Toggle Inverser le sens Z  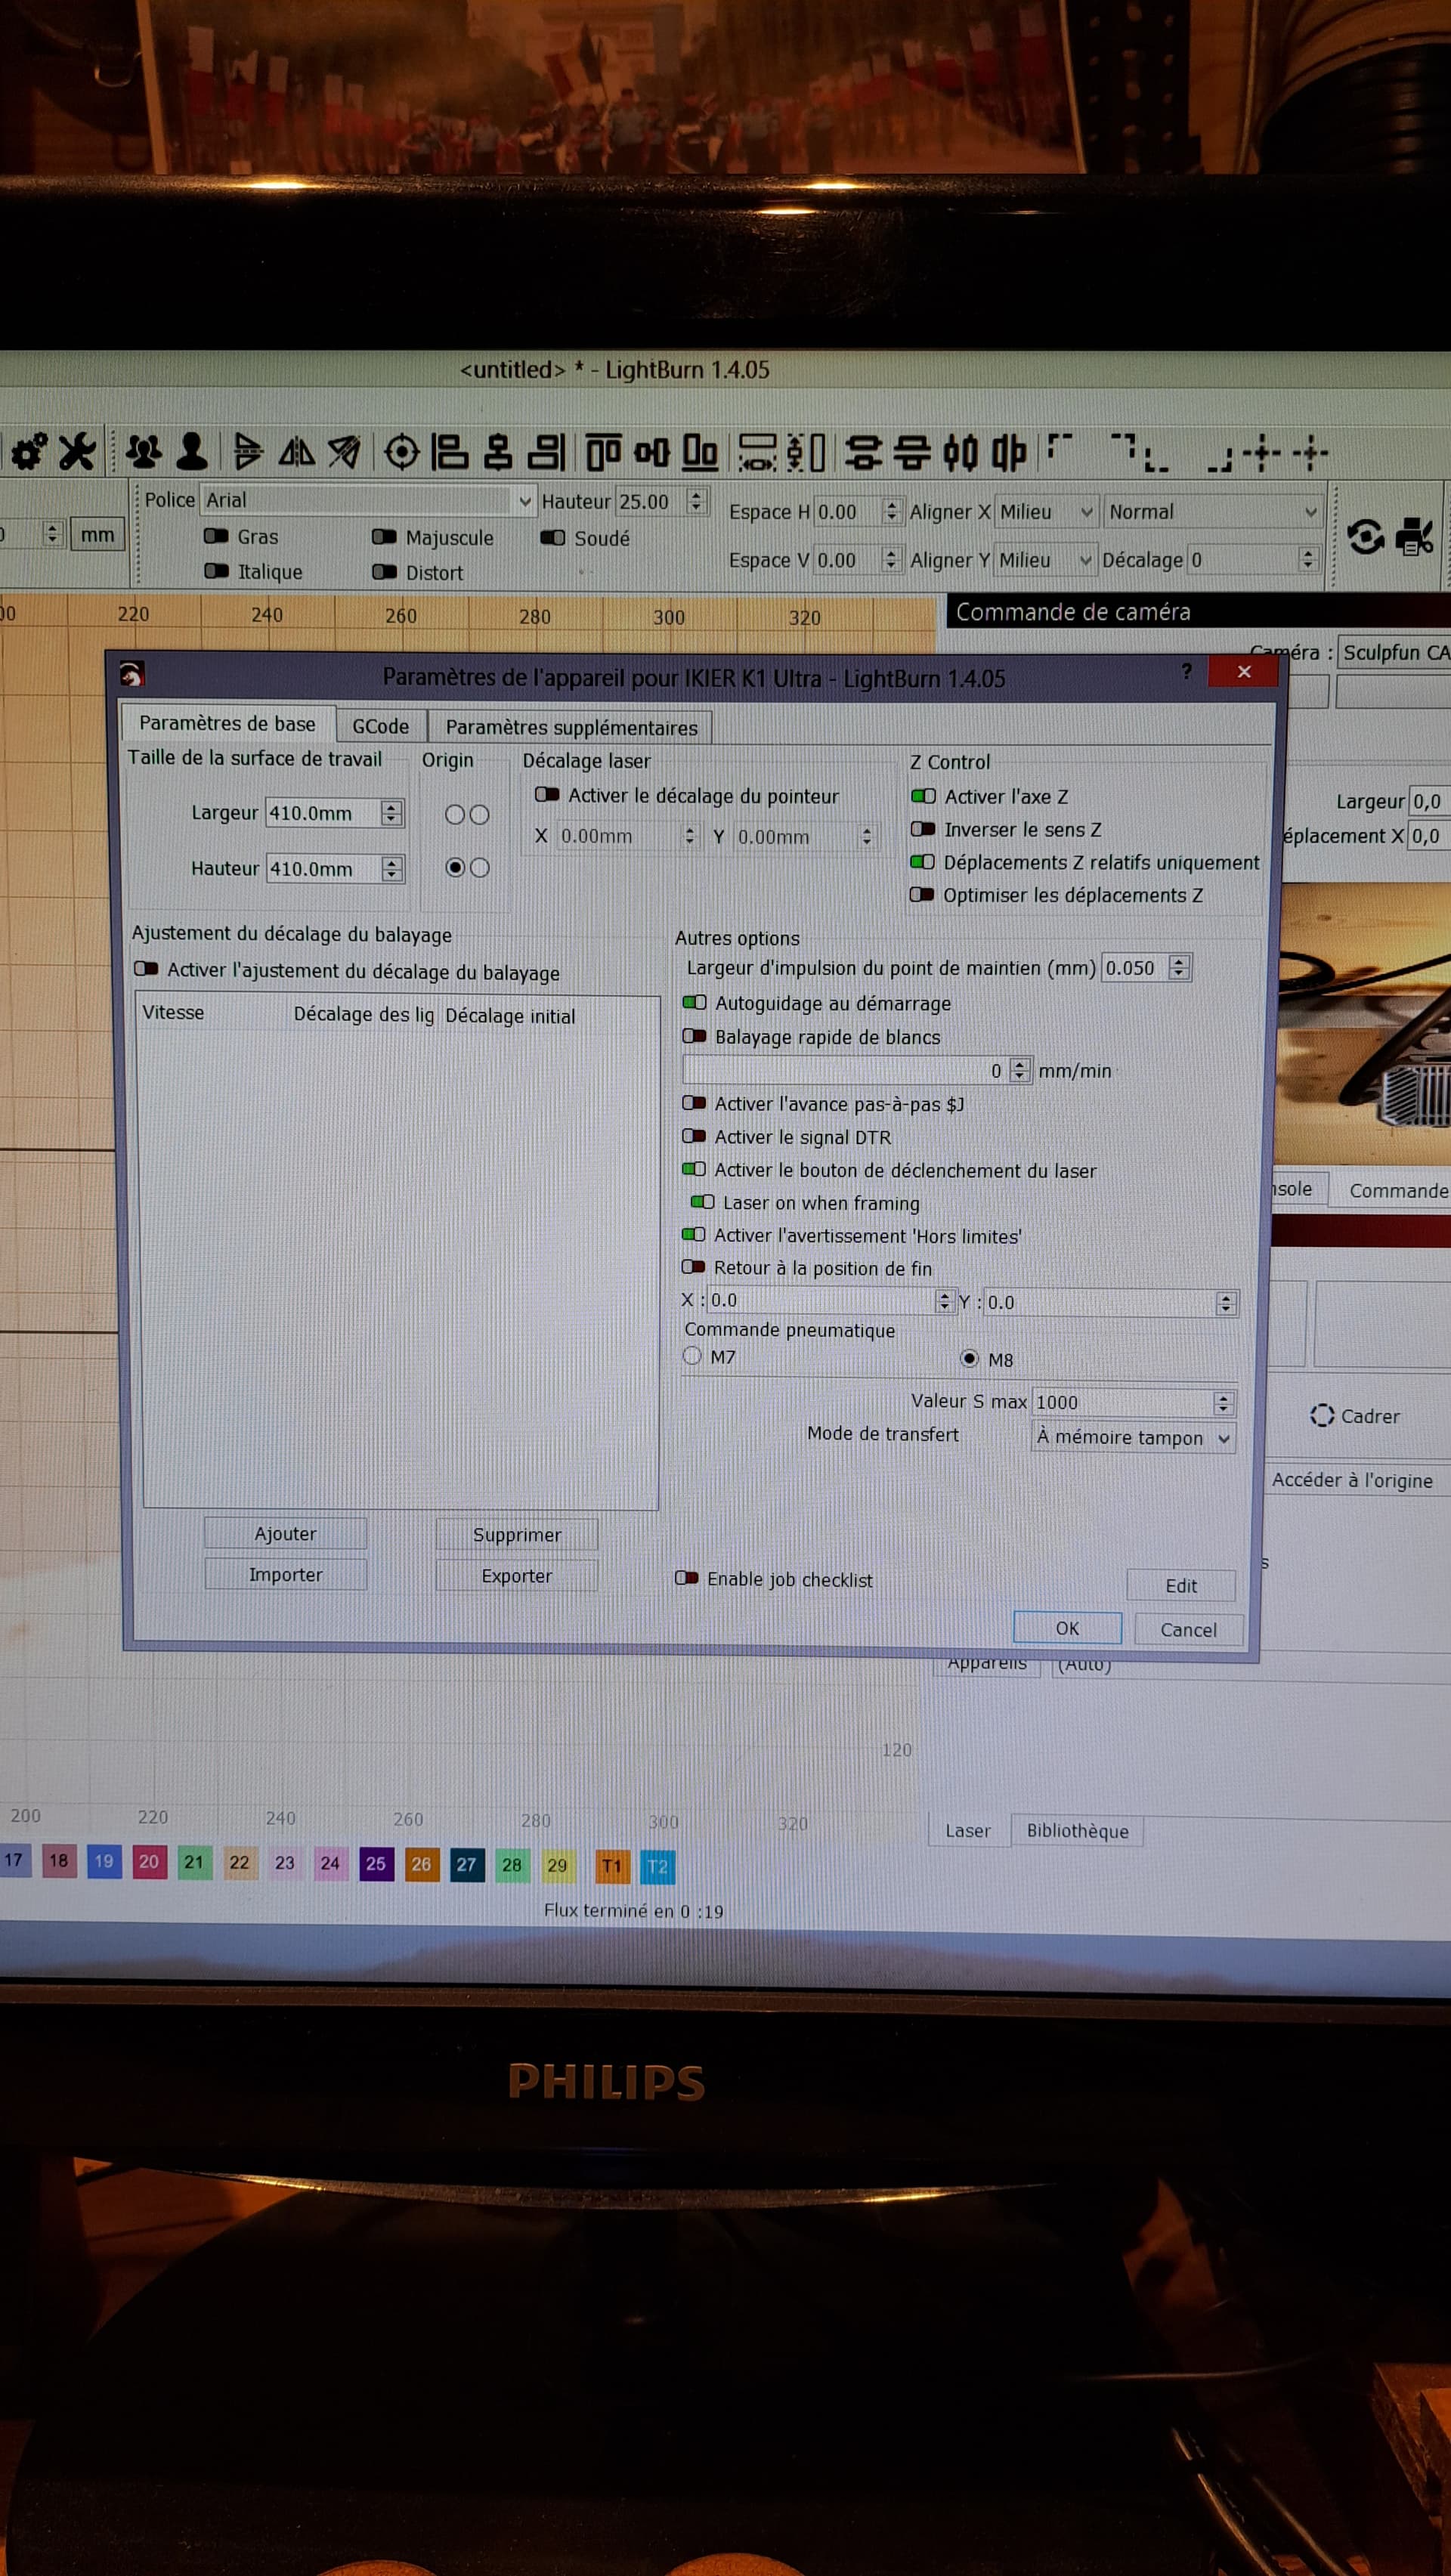tap(923, 829)
